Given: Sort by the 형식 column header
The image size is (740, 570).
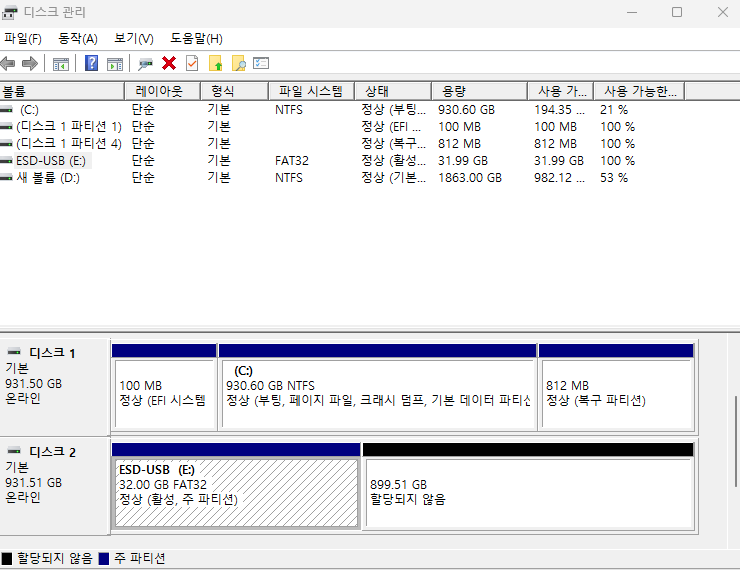Looking at the screenshot, I should (235, 91).
